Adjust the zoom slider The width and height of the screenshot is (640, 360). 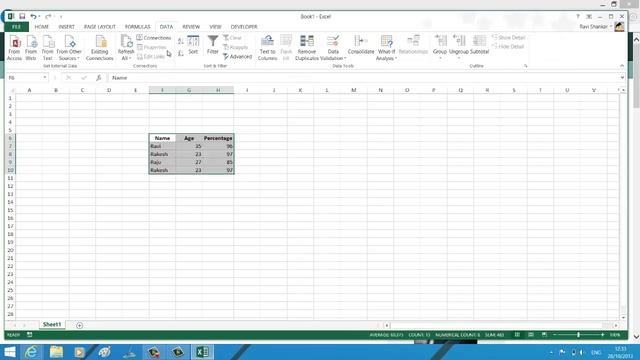[578, 335]
